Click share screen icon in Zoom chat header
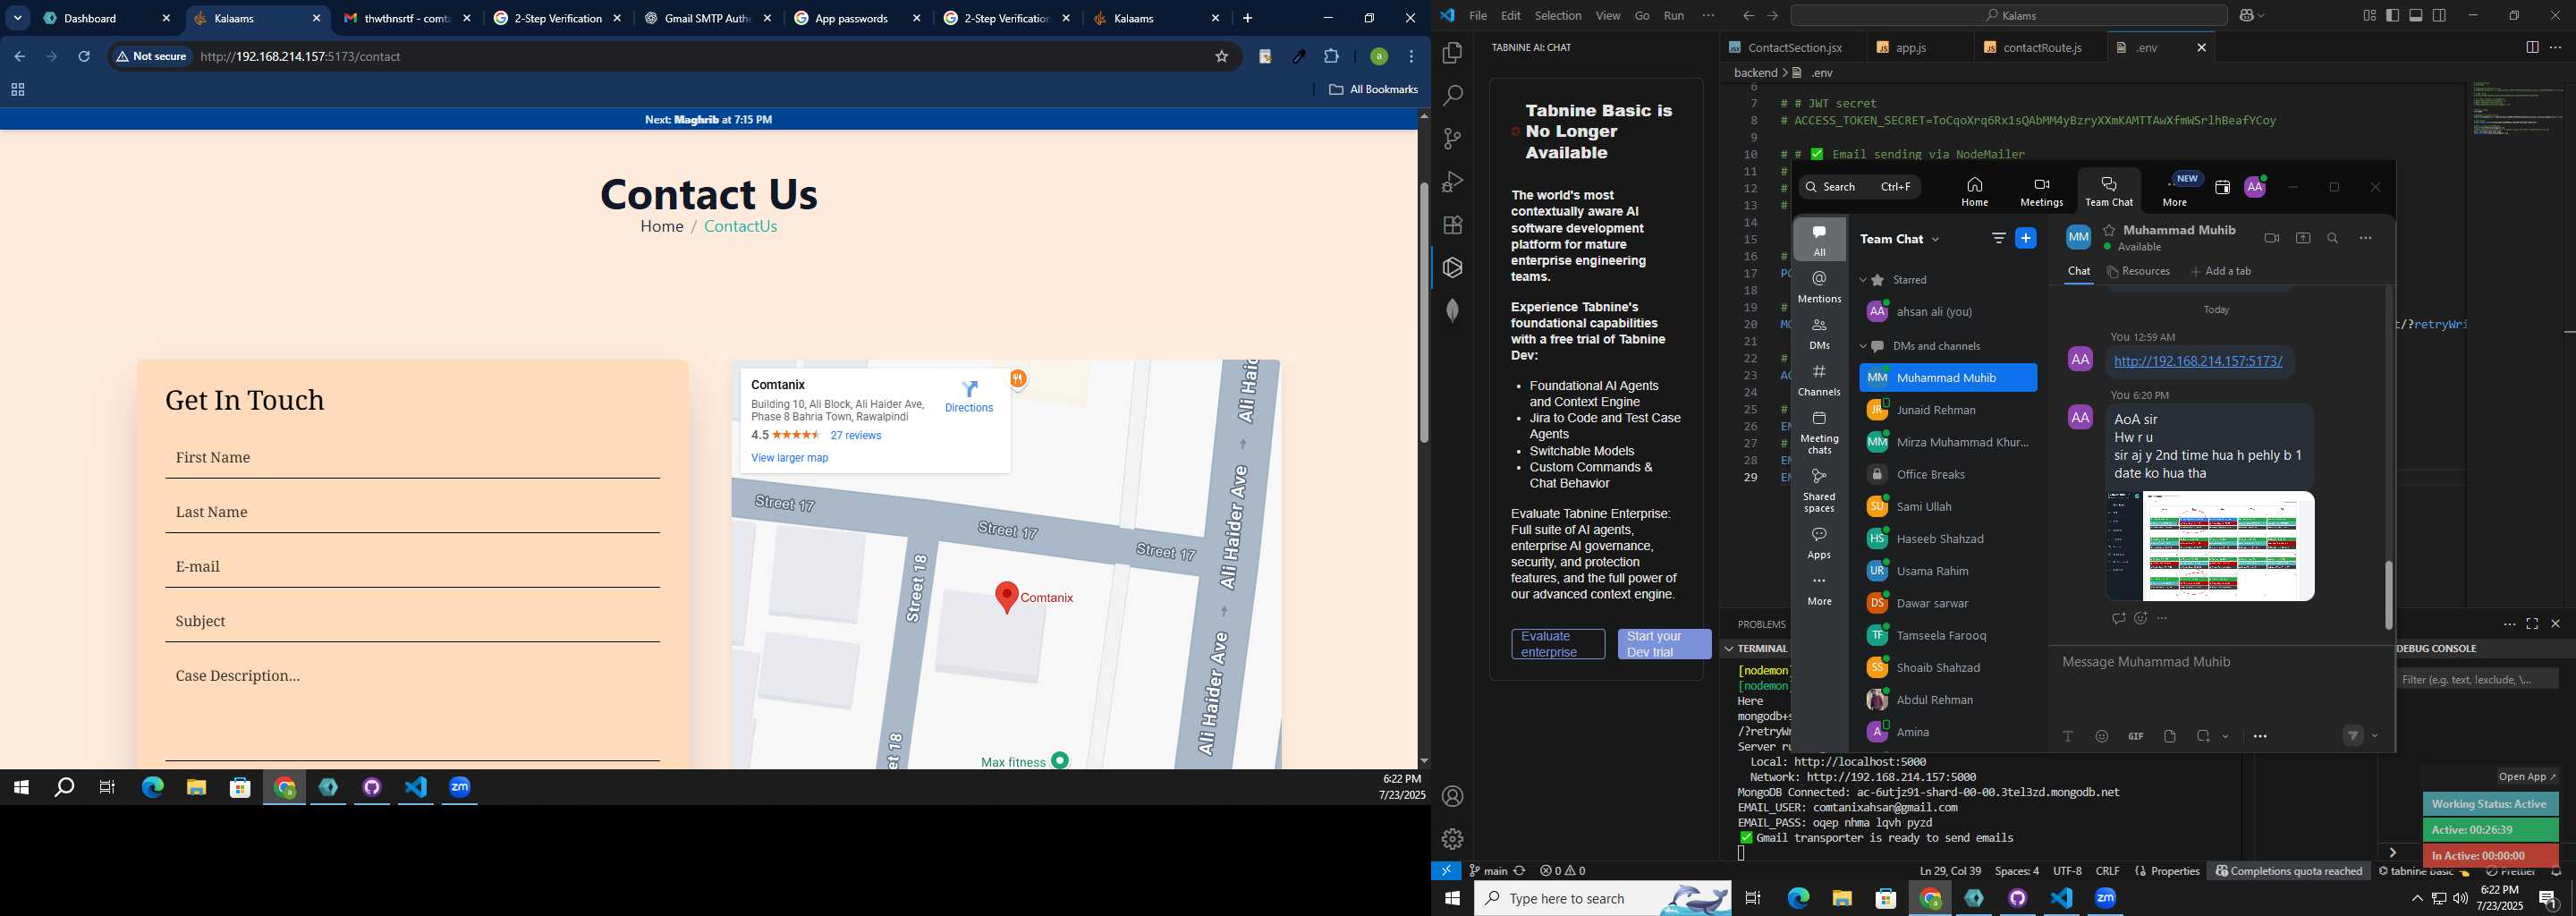 (2303, 238)
